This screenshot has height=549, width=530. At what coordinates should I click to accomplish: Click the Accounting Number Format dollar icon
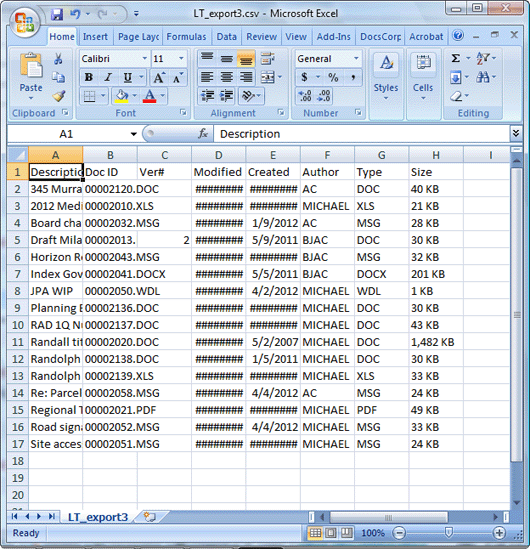(x=304, y=77)
